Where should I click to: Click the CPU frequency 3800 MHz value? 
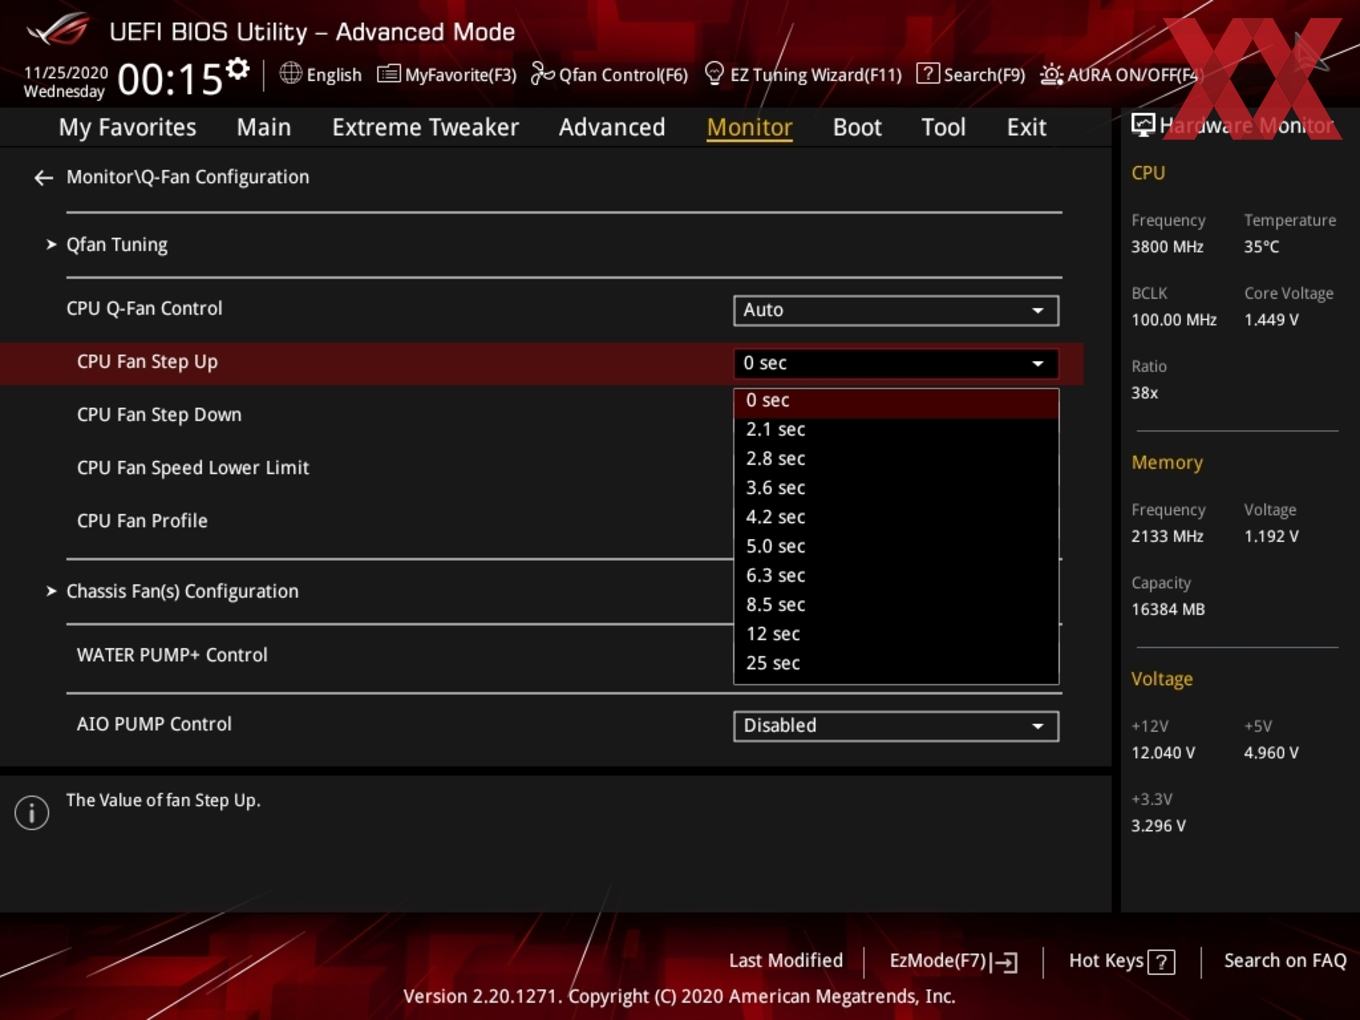(1167, 247)
